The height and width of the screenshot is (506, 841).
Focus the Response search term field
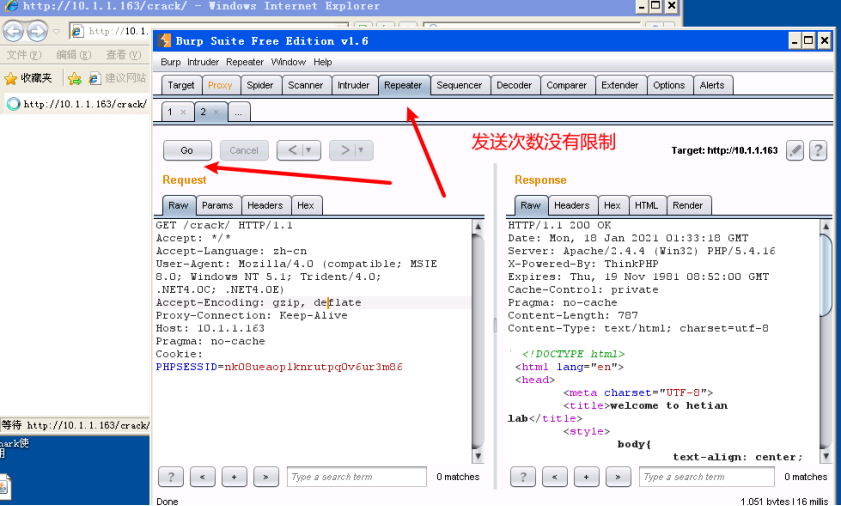(x=707, y=476)
